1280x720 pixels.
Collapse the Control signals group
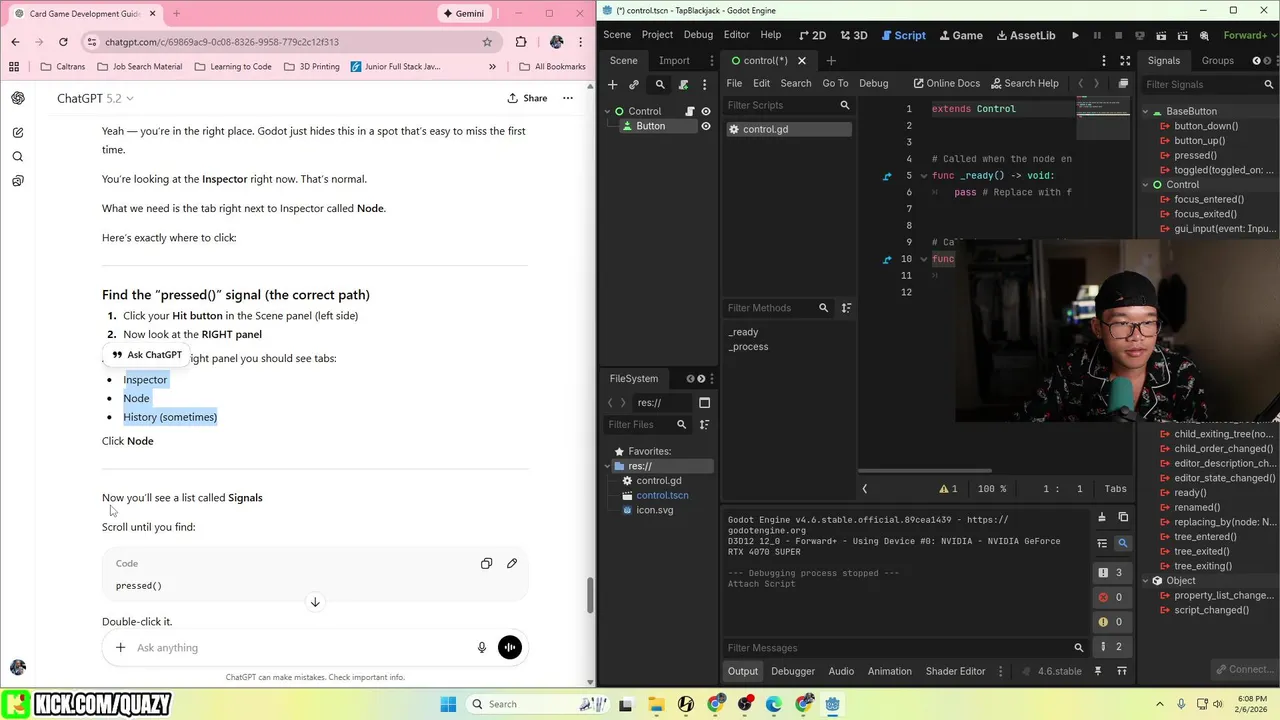point(1146,185)
